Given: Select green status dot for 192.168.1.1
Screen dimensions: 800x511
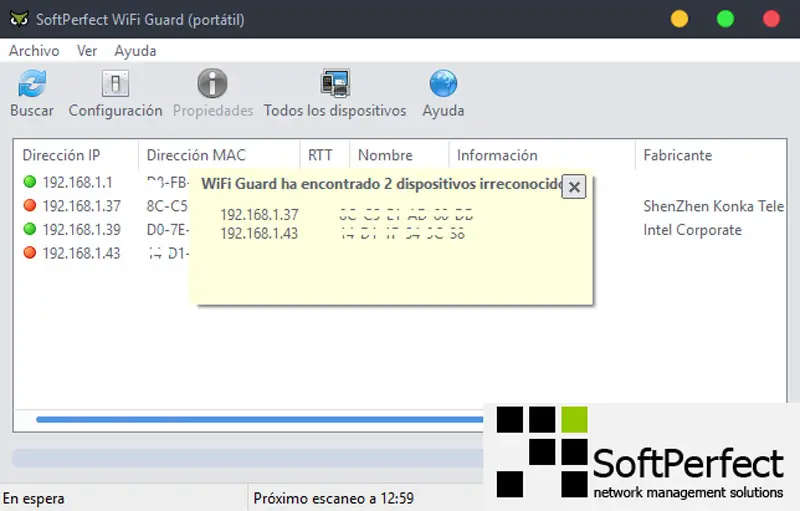Looking at the screenshot, I should click(30, 182).
